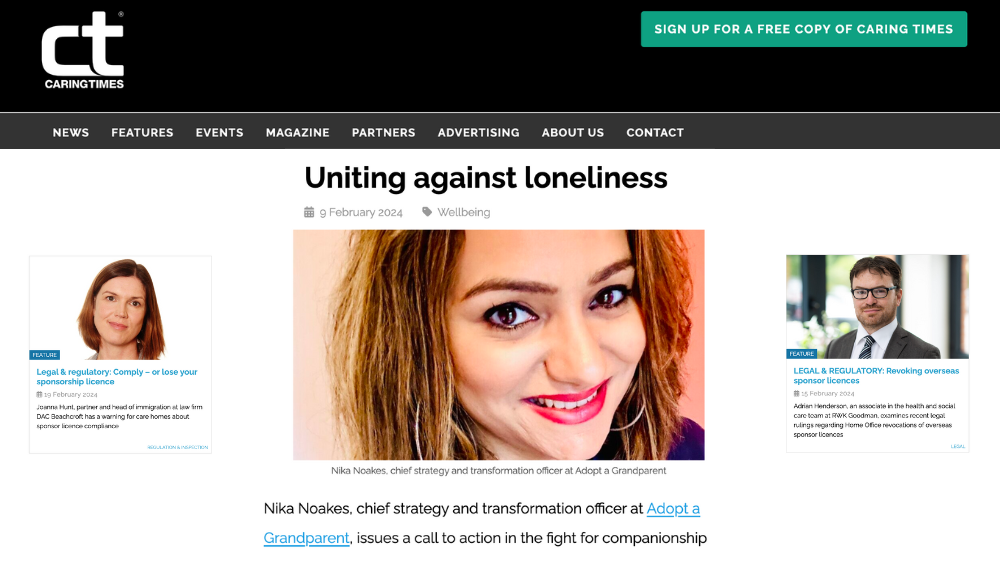Click FEATURE badge on Adrian Henderson article card
Viewport: 1000px width, 563px height.
pyautogui.click(x=802, y=353)
